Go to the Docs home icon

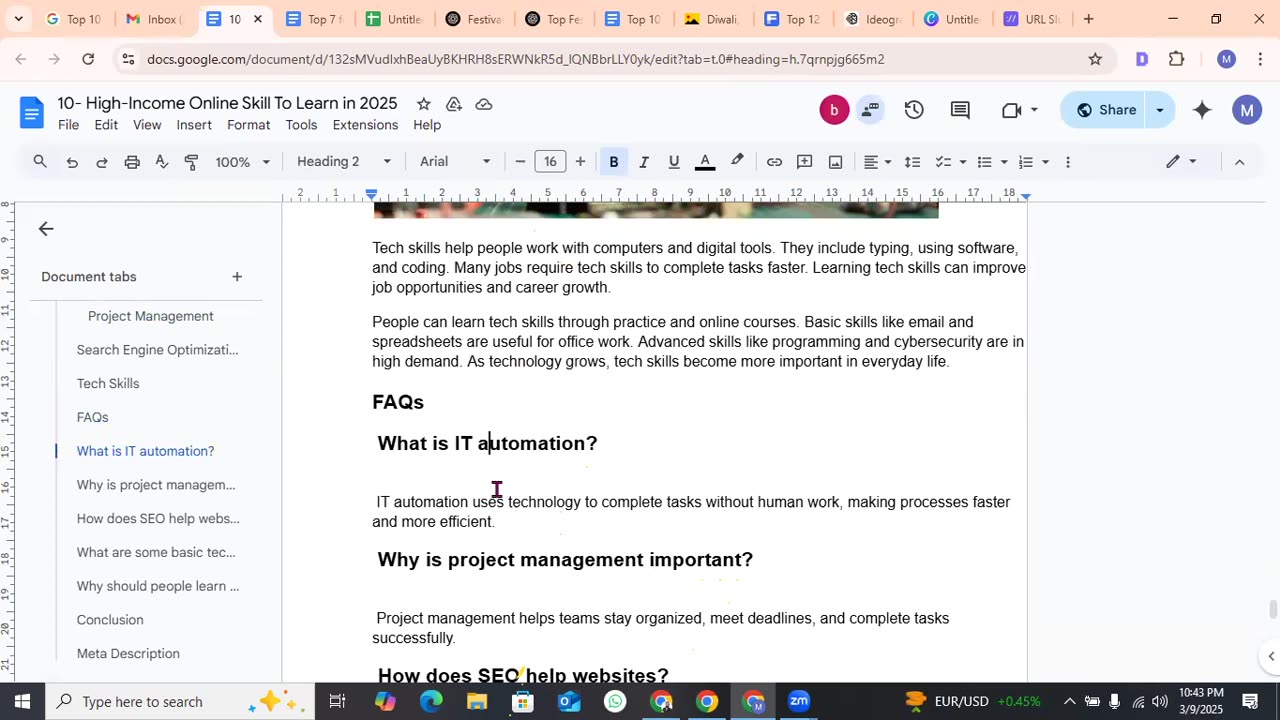tap(32, 112)
